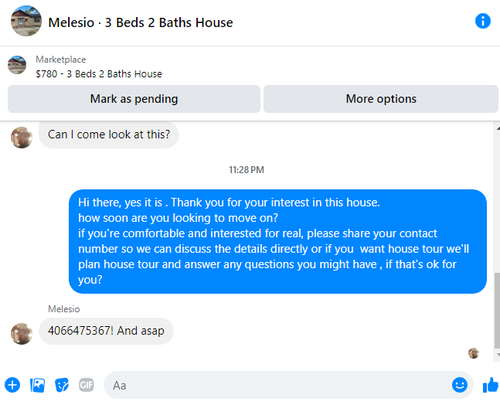This screenshot has width=500, height=405.
Task: Click the chat scrollbar thumb
Action: tap(497, 310)
